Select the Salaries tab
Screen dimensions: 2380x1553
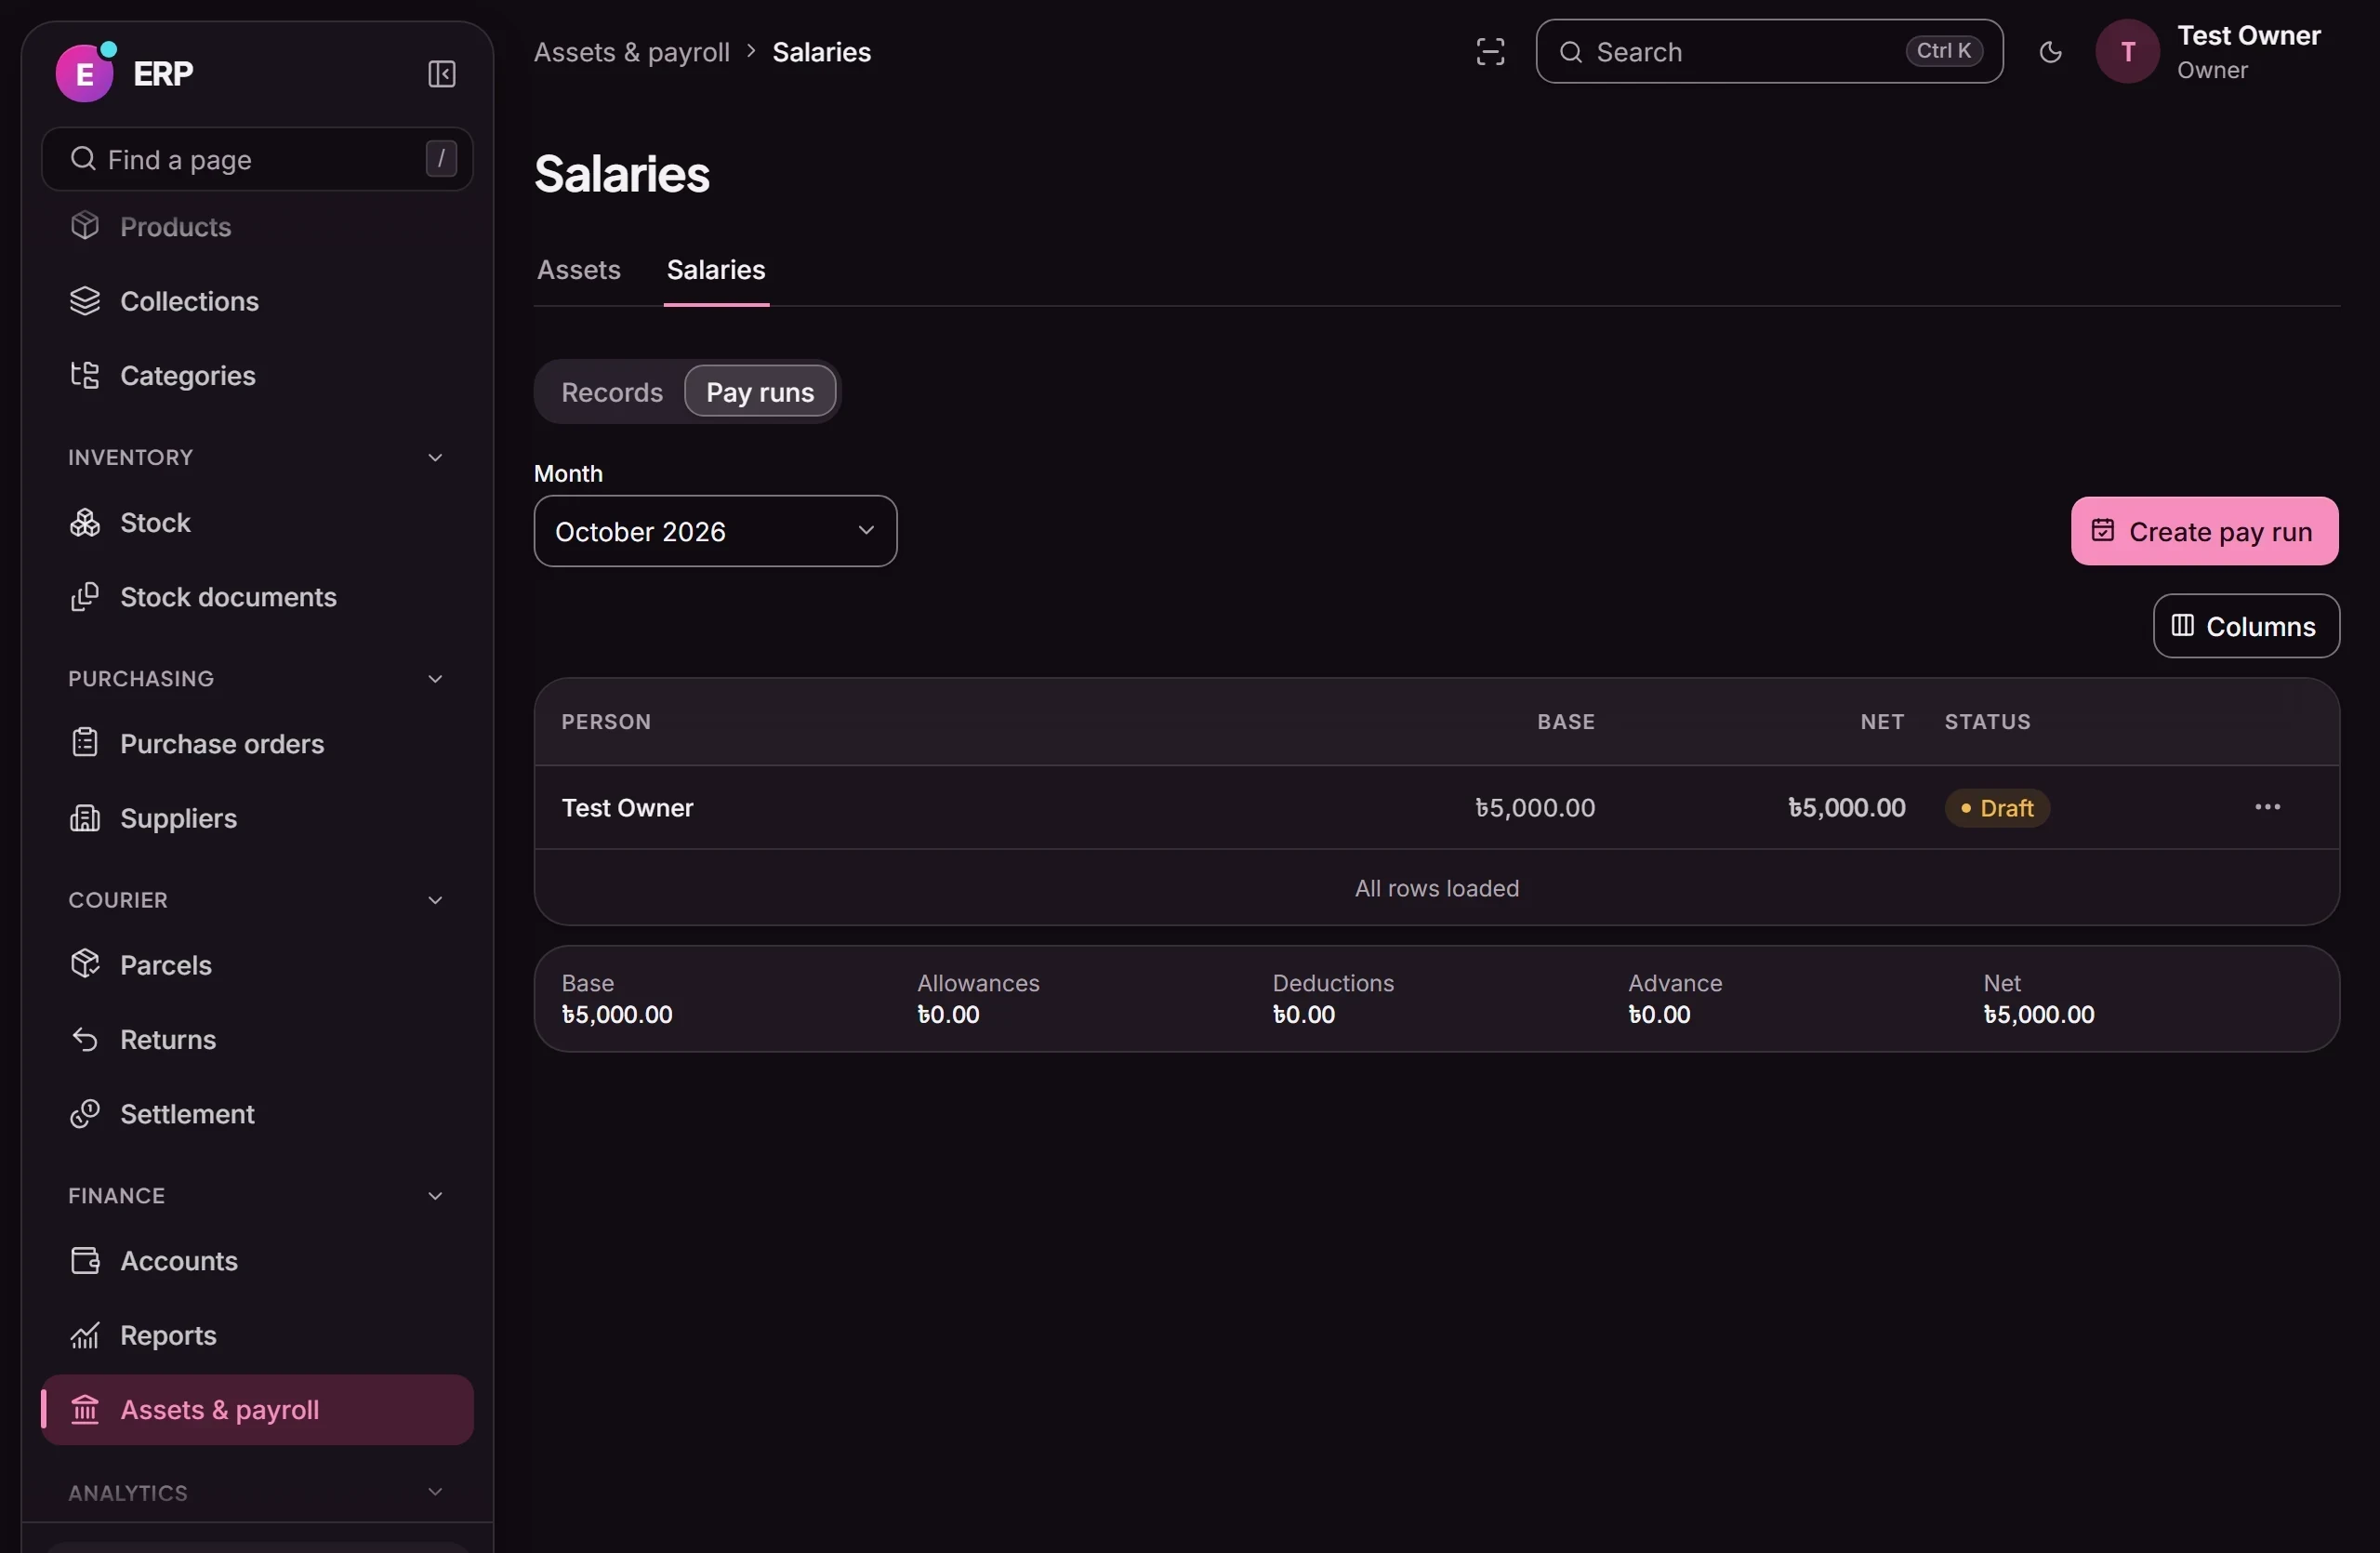click(x=716, y=270)
